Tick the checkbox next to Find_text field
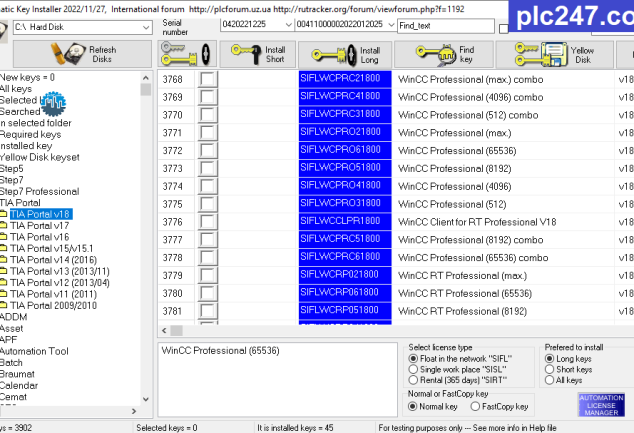The image size is (634, 433). point(504,29)
